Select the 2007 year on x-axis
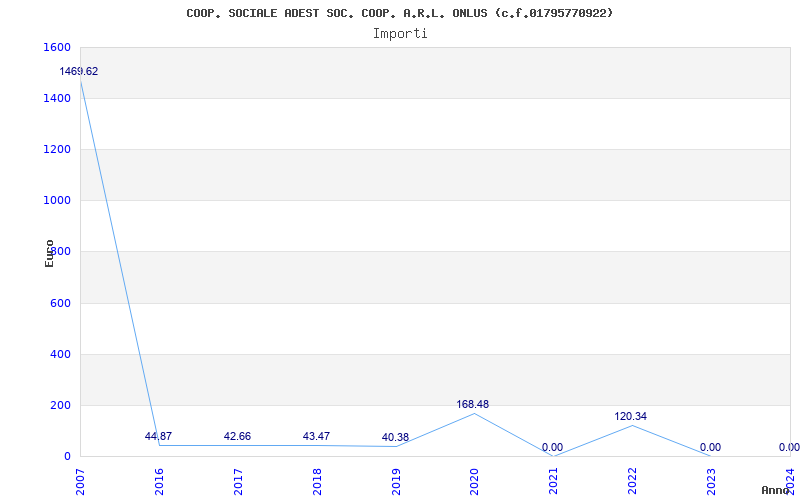This screenshot has height=500, width=800. pyautogui.click(x=80, y=480)
